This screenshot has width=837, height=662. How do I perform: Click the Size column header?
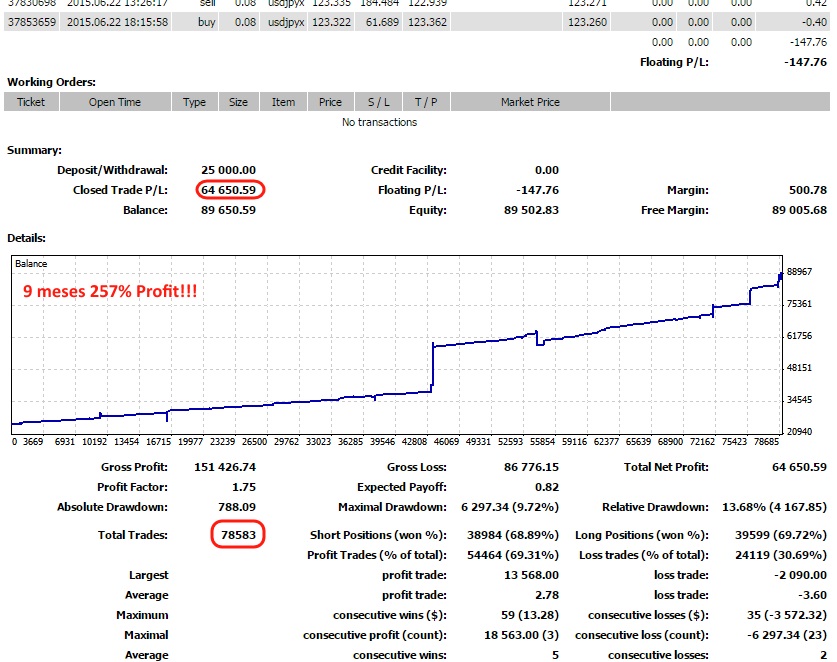238,102
